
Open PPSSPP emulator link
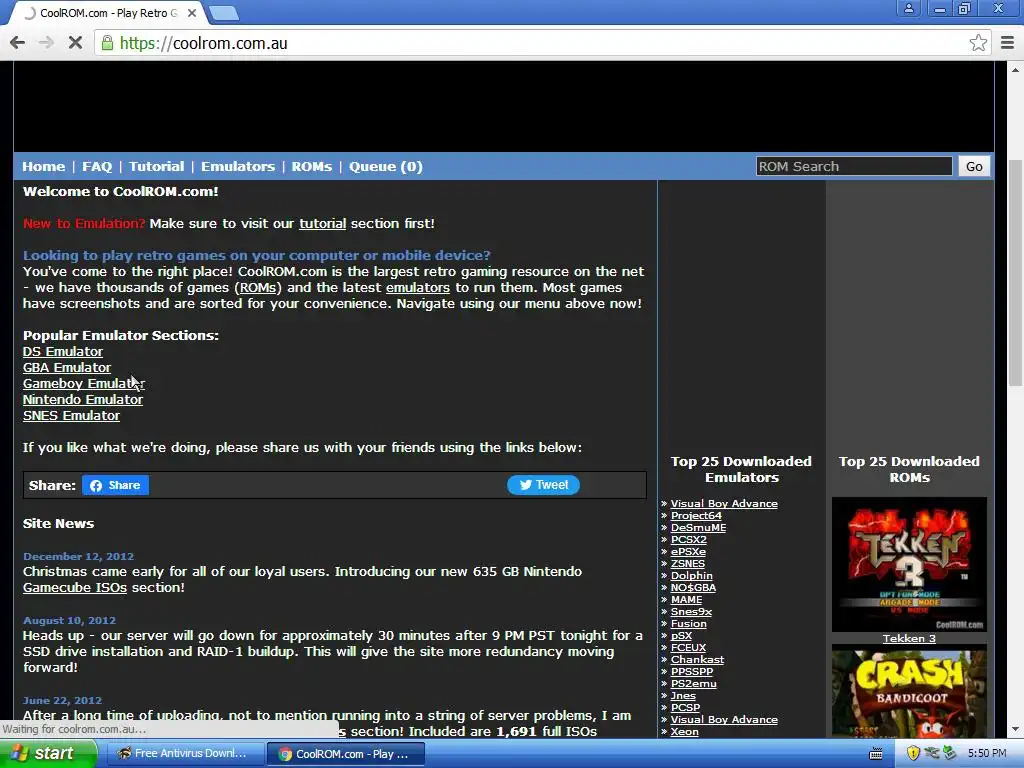[x=692, y=672]
